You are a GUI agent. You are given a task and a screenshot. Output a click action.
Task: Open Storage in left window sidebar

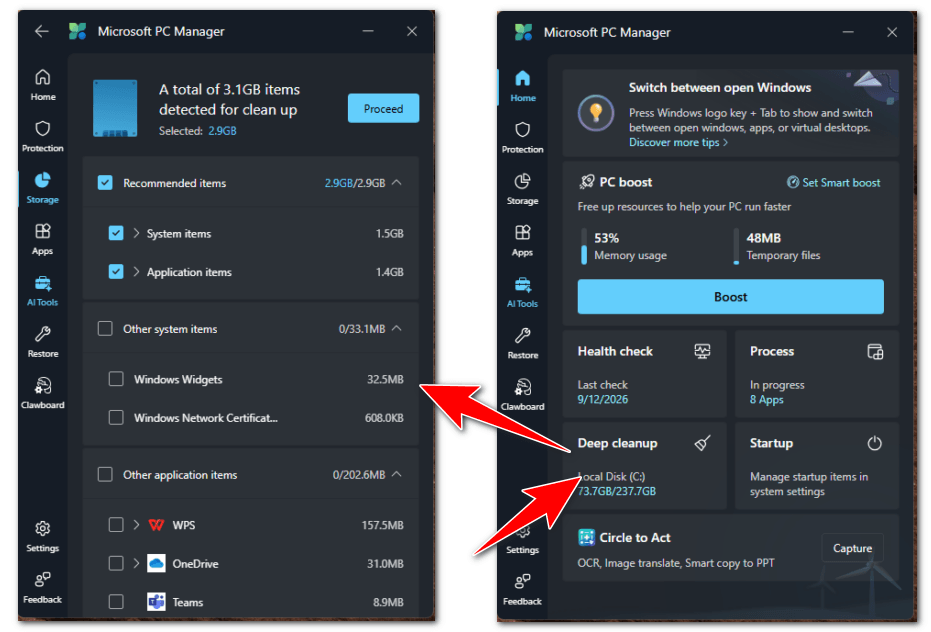[x=43, y=188]
